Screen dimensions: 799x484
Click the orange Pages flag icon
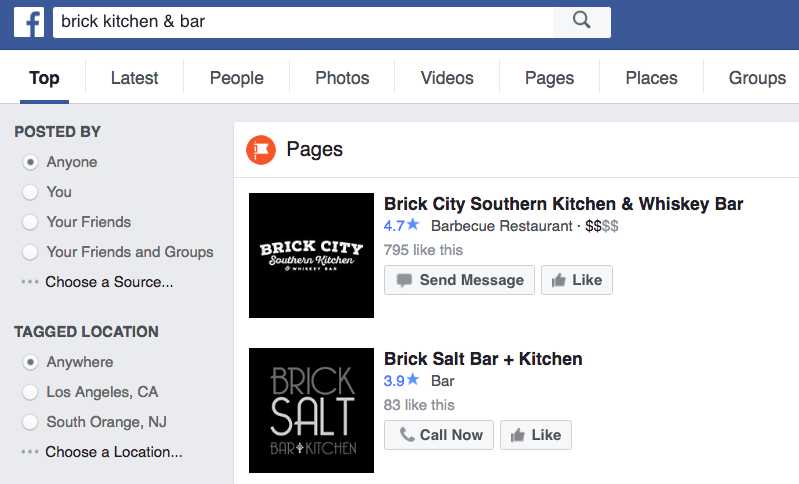click(x=261, y=150)
